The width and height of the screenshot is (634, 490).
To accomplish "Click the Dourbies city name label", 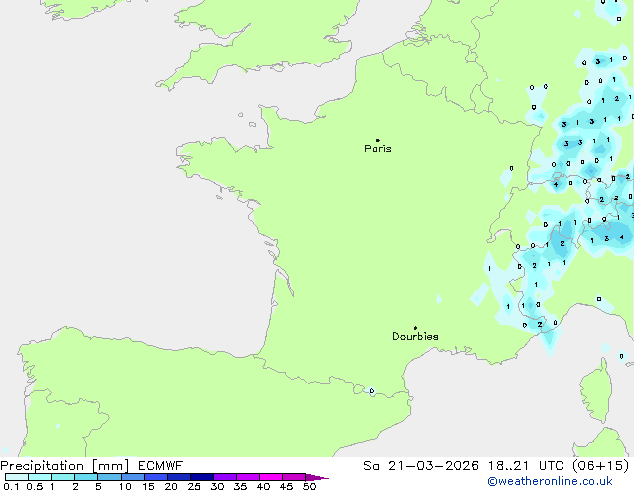I will tap(415, 337).
